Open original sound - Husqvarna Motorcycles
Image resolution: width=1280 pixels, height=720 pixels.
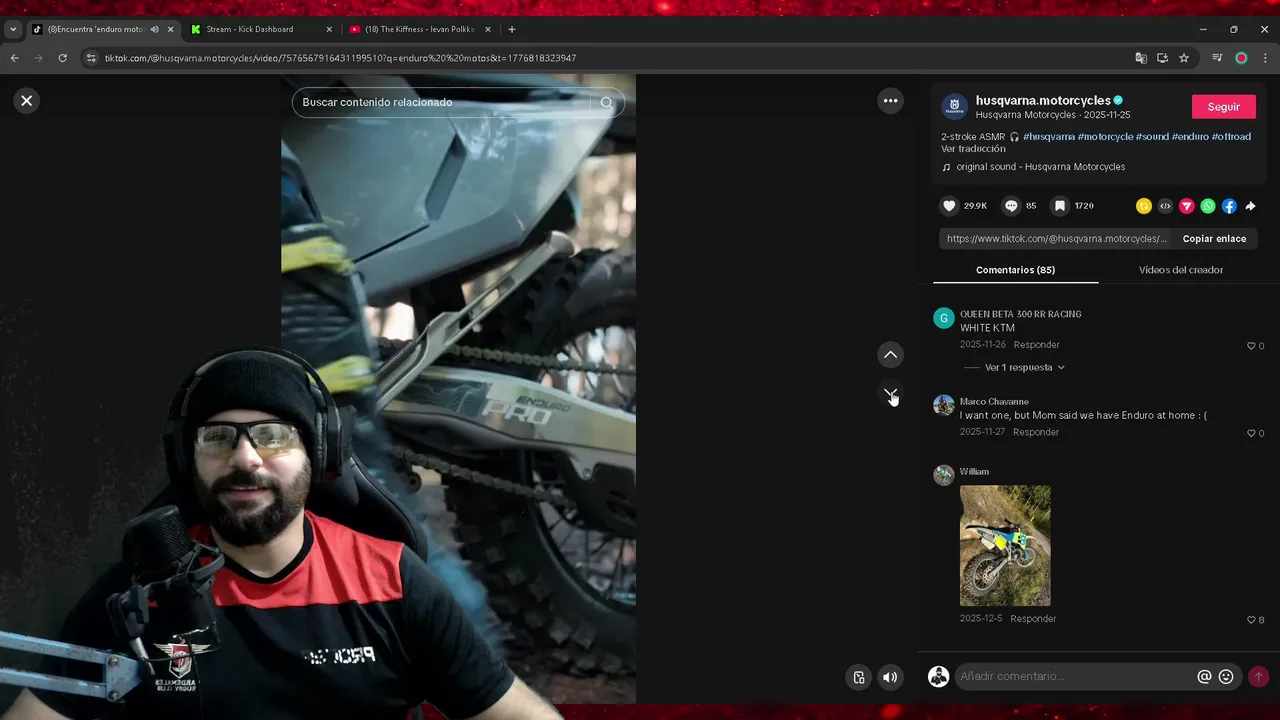pyautogui.click(x=1040, y=167)
